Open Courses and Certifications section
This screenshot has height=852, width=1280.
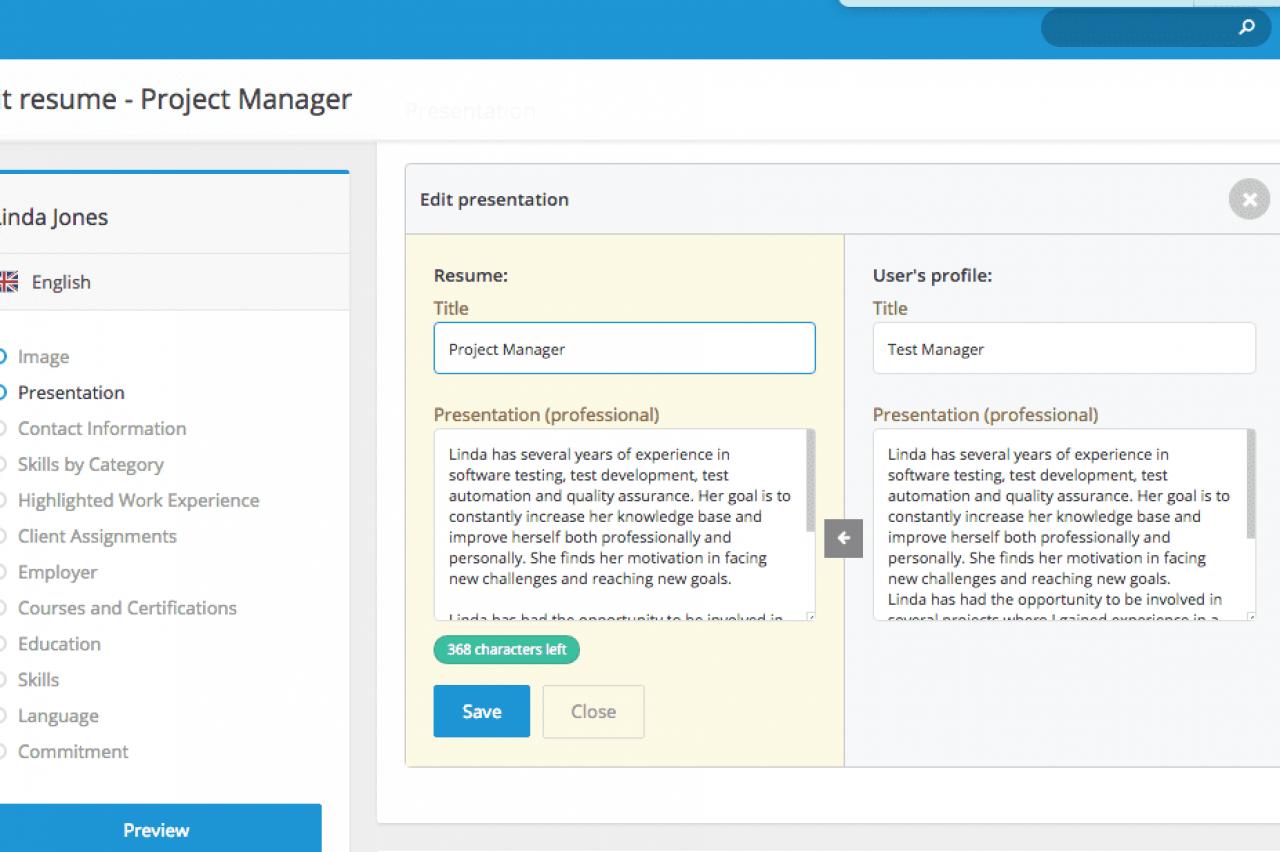click(127, 608)
